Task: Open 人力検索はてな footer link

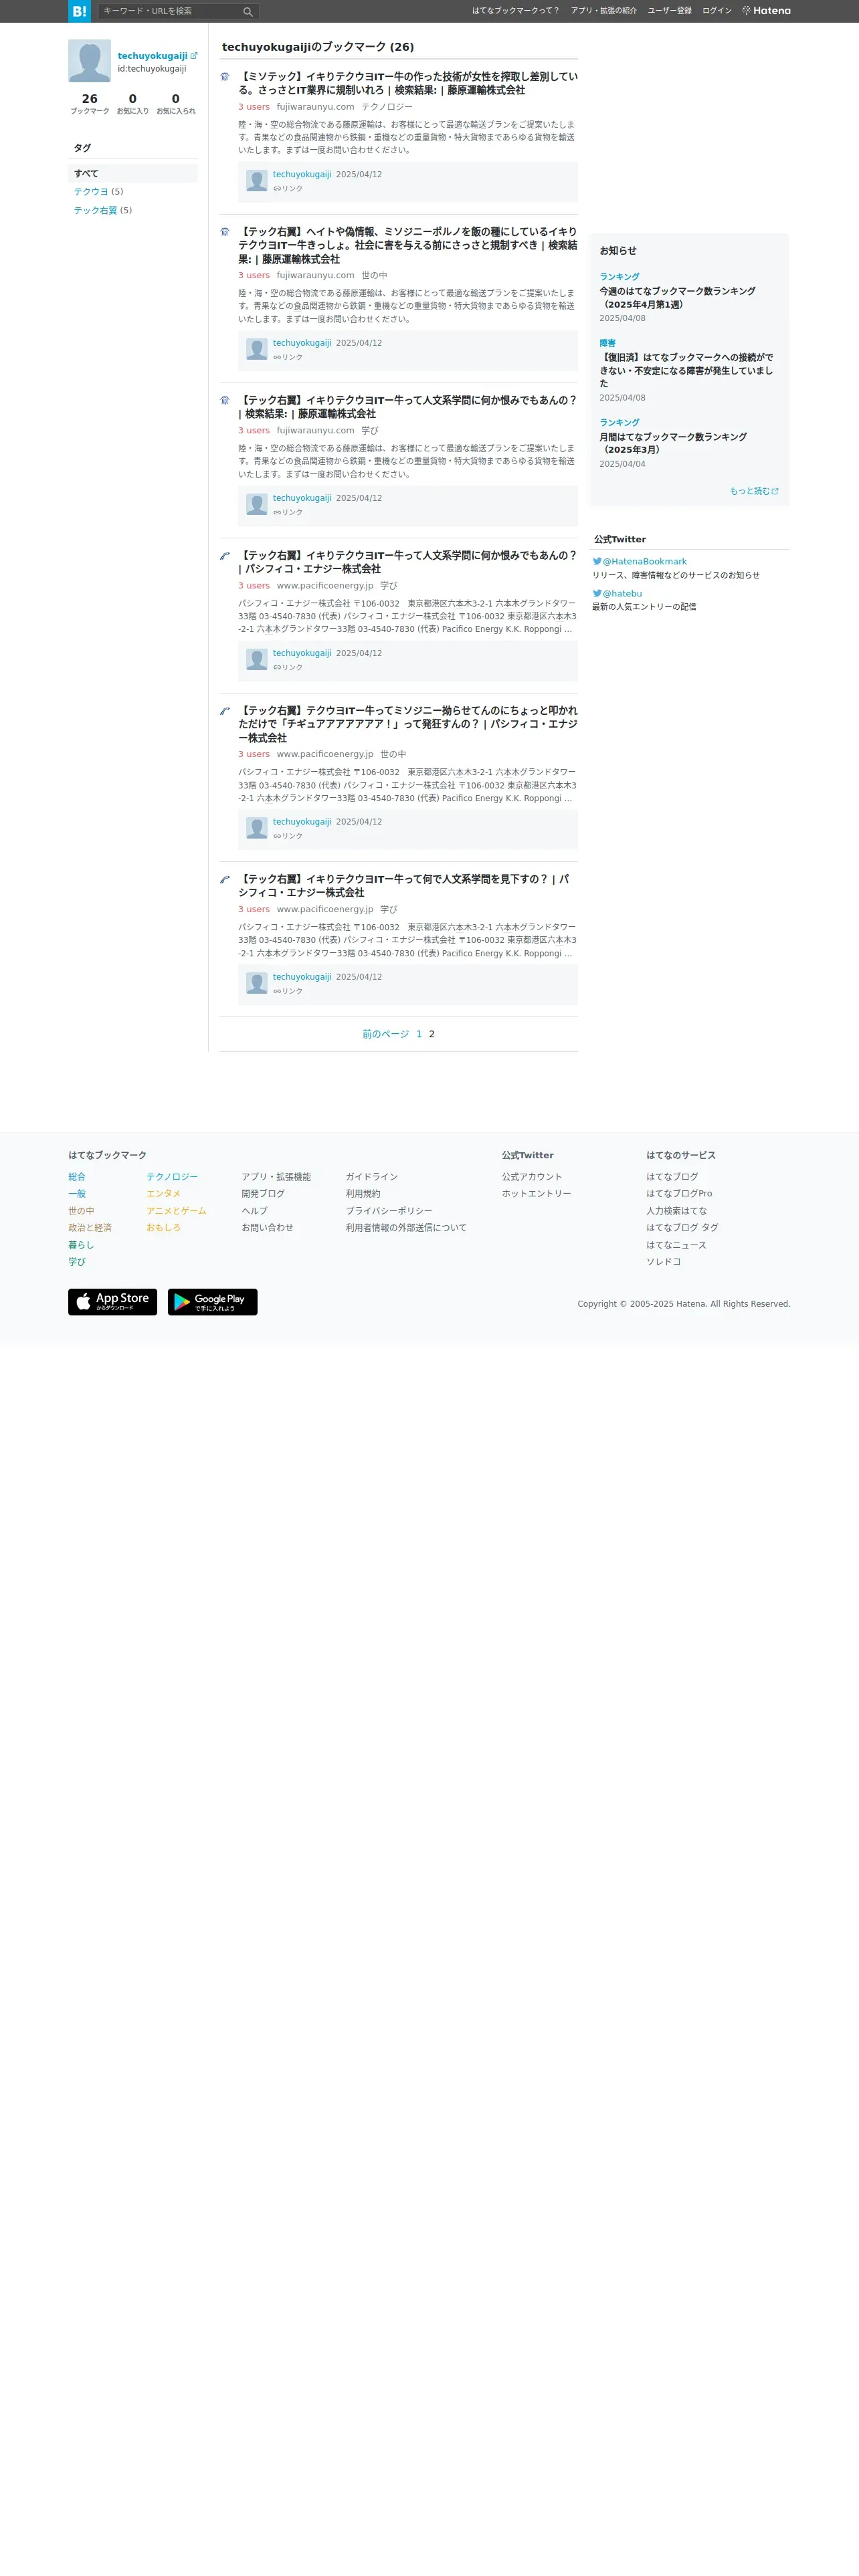Action: (676, 1211)
